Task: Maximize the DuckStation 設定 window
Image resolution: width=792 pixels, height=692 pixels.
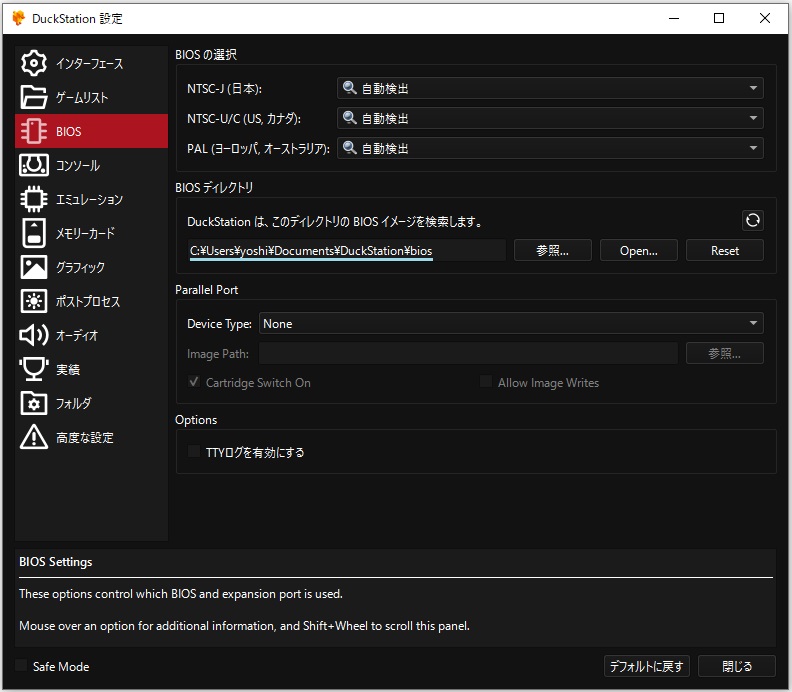Action: 719,18
